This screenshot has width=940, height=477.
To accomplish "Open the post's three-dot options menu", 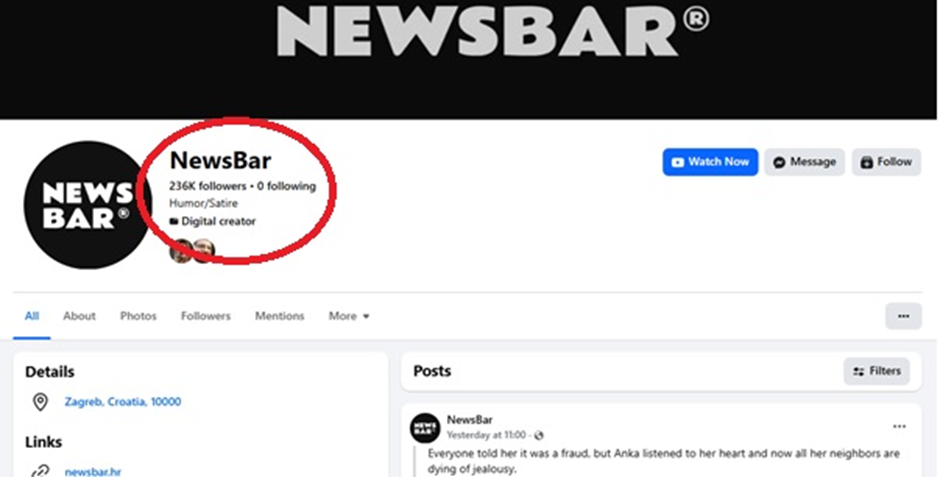I will click(899, 426).
